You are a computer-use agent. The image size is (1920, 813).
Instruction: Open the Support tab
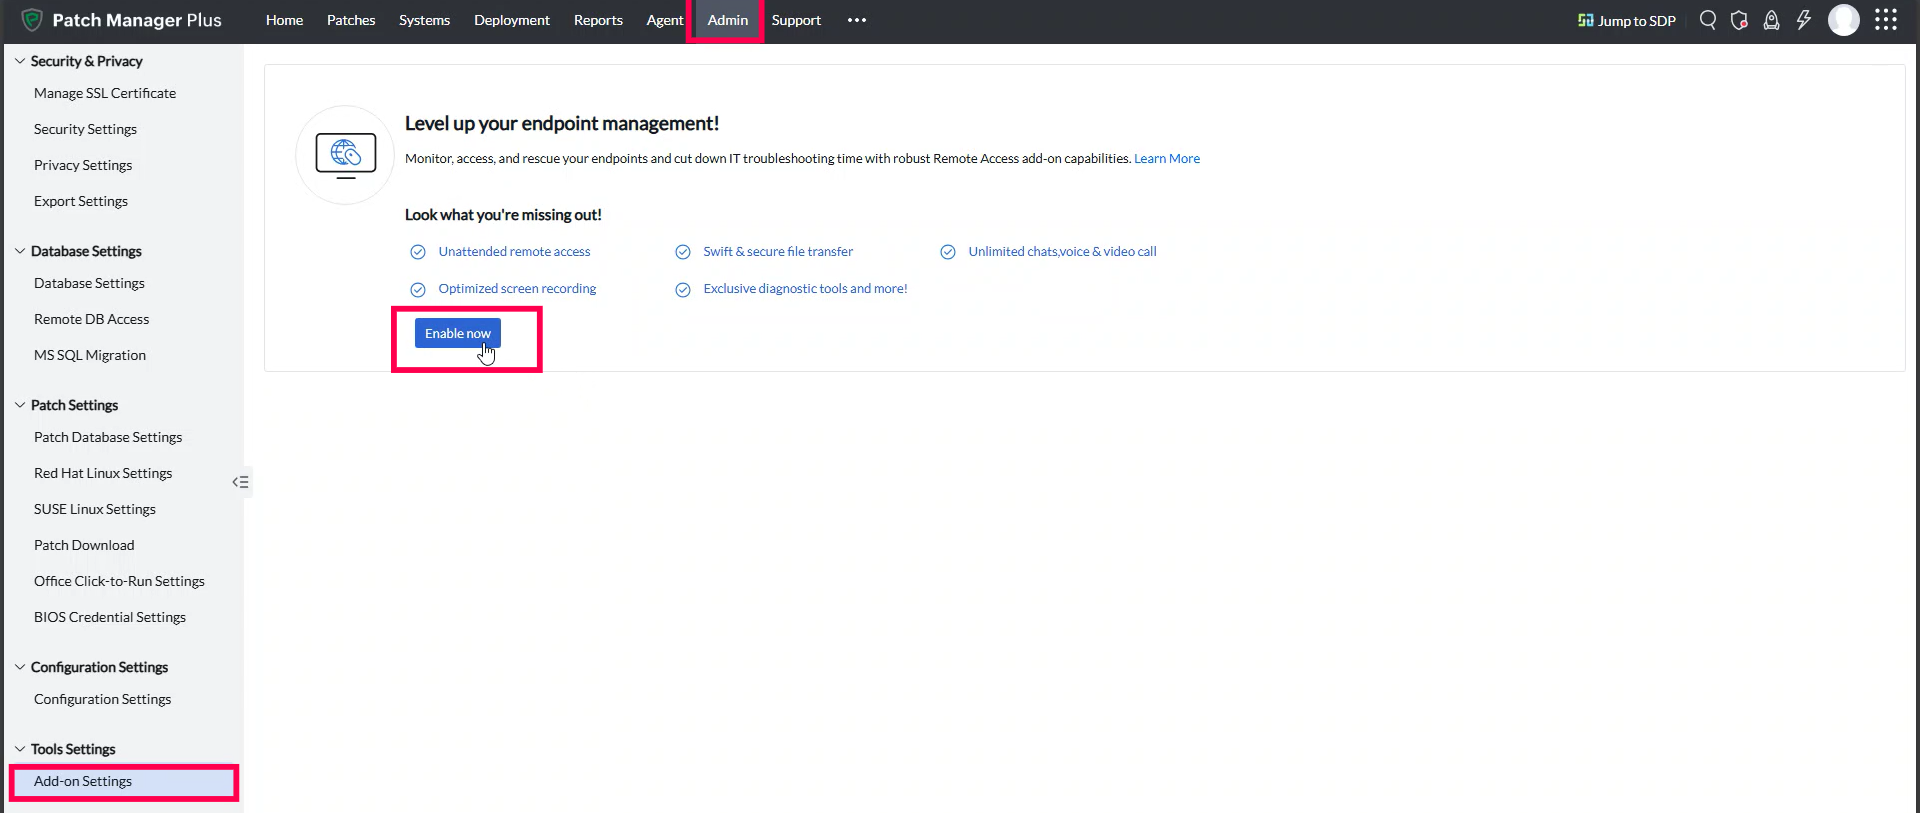point(796,20)
